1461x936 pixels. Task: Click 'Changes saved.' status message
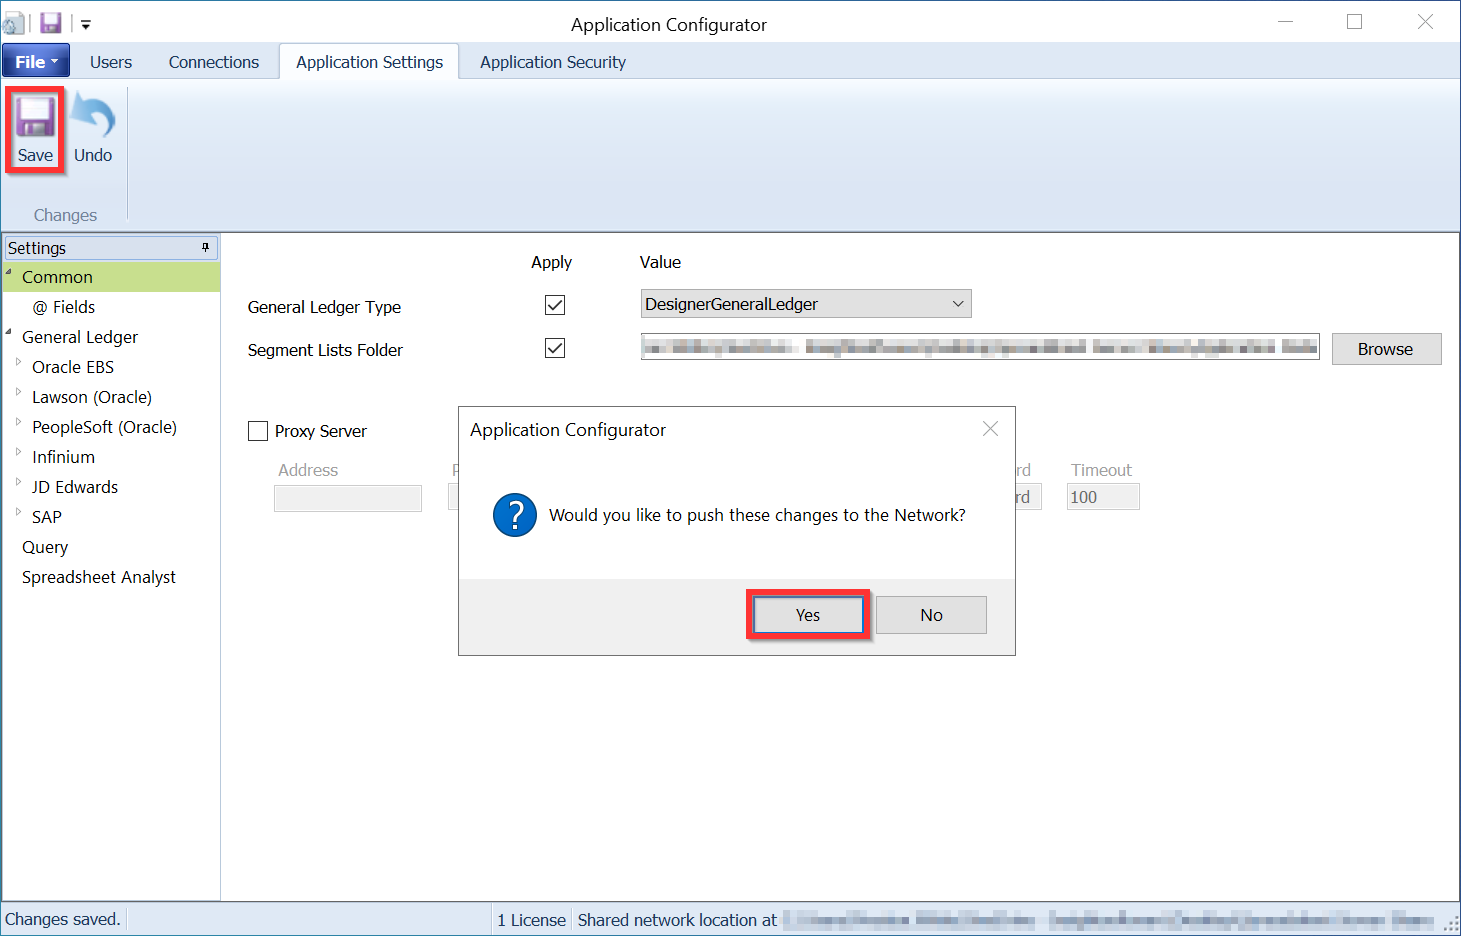pyautogui.click(x=63, y=919)
